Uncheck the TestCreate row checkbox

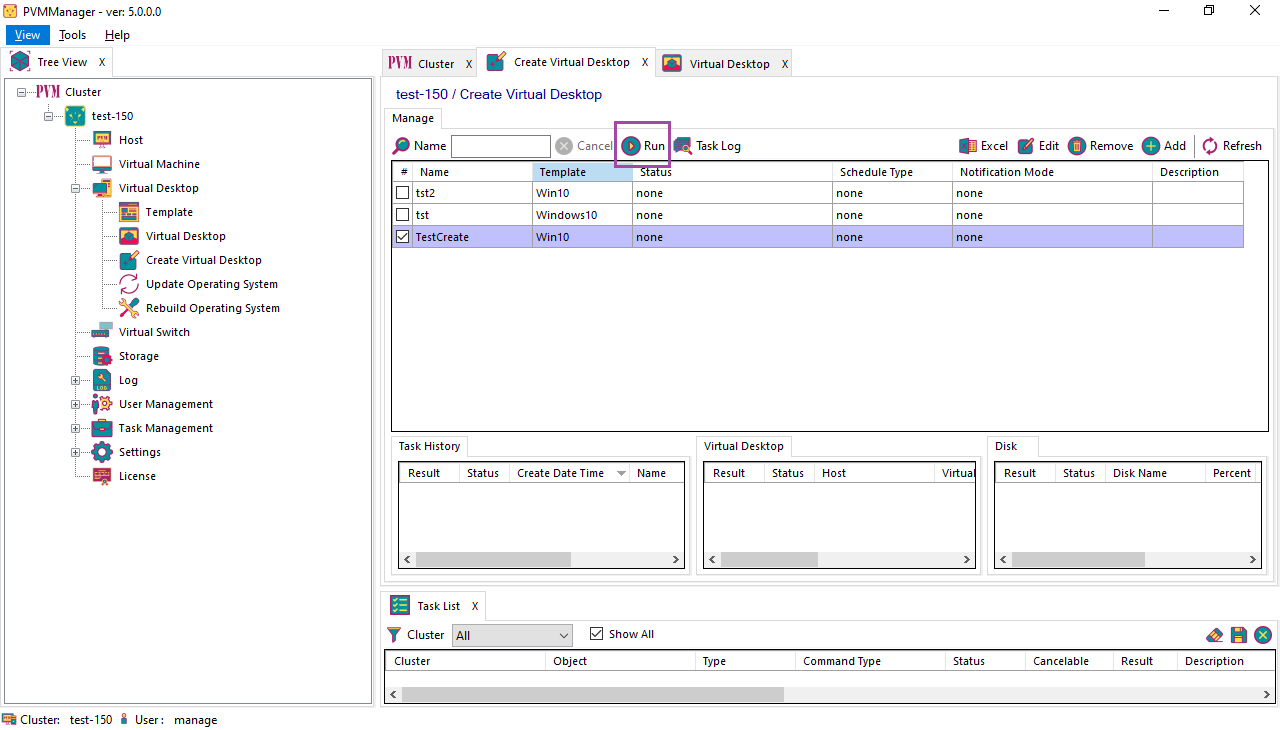click(x=402, y=237)
